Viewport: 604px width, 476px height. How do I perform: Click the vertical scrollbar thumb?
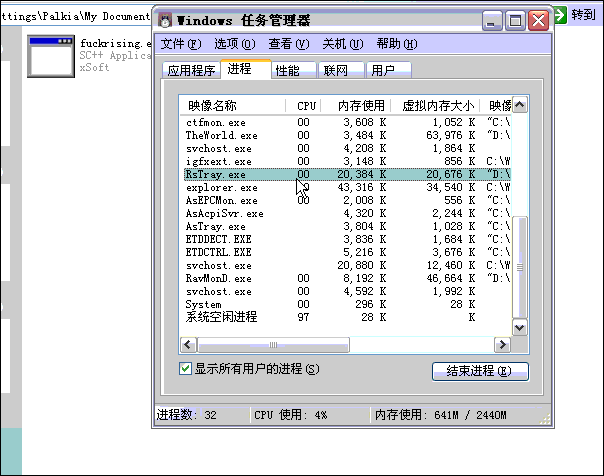coord(520,266)
